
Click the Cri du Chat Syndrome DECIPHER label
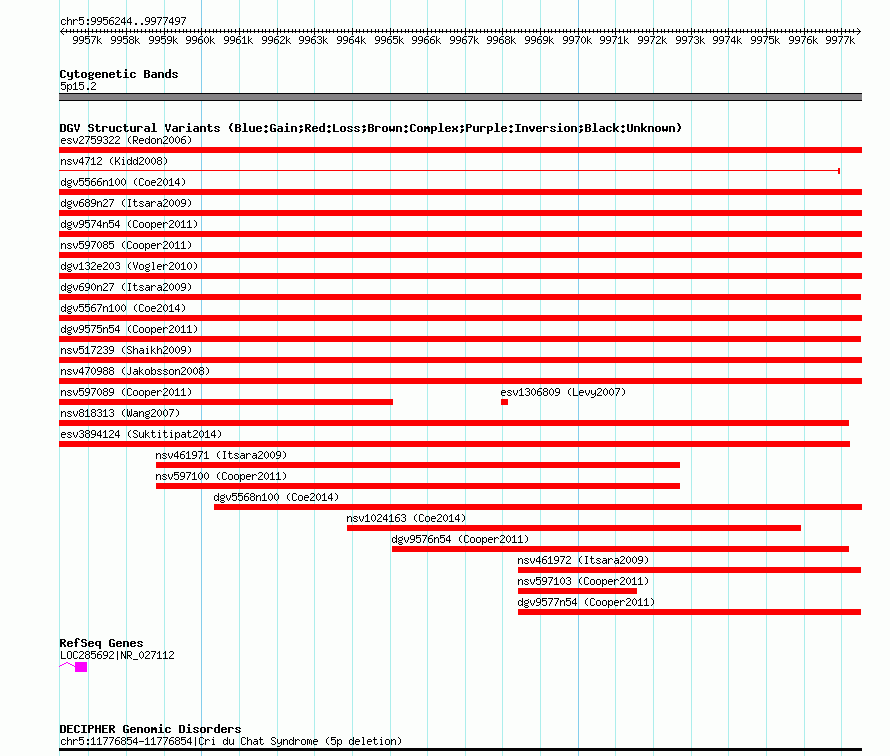pyautogui.click(x=231, y=741)
